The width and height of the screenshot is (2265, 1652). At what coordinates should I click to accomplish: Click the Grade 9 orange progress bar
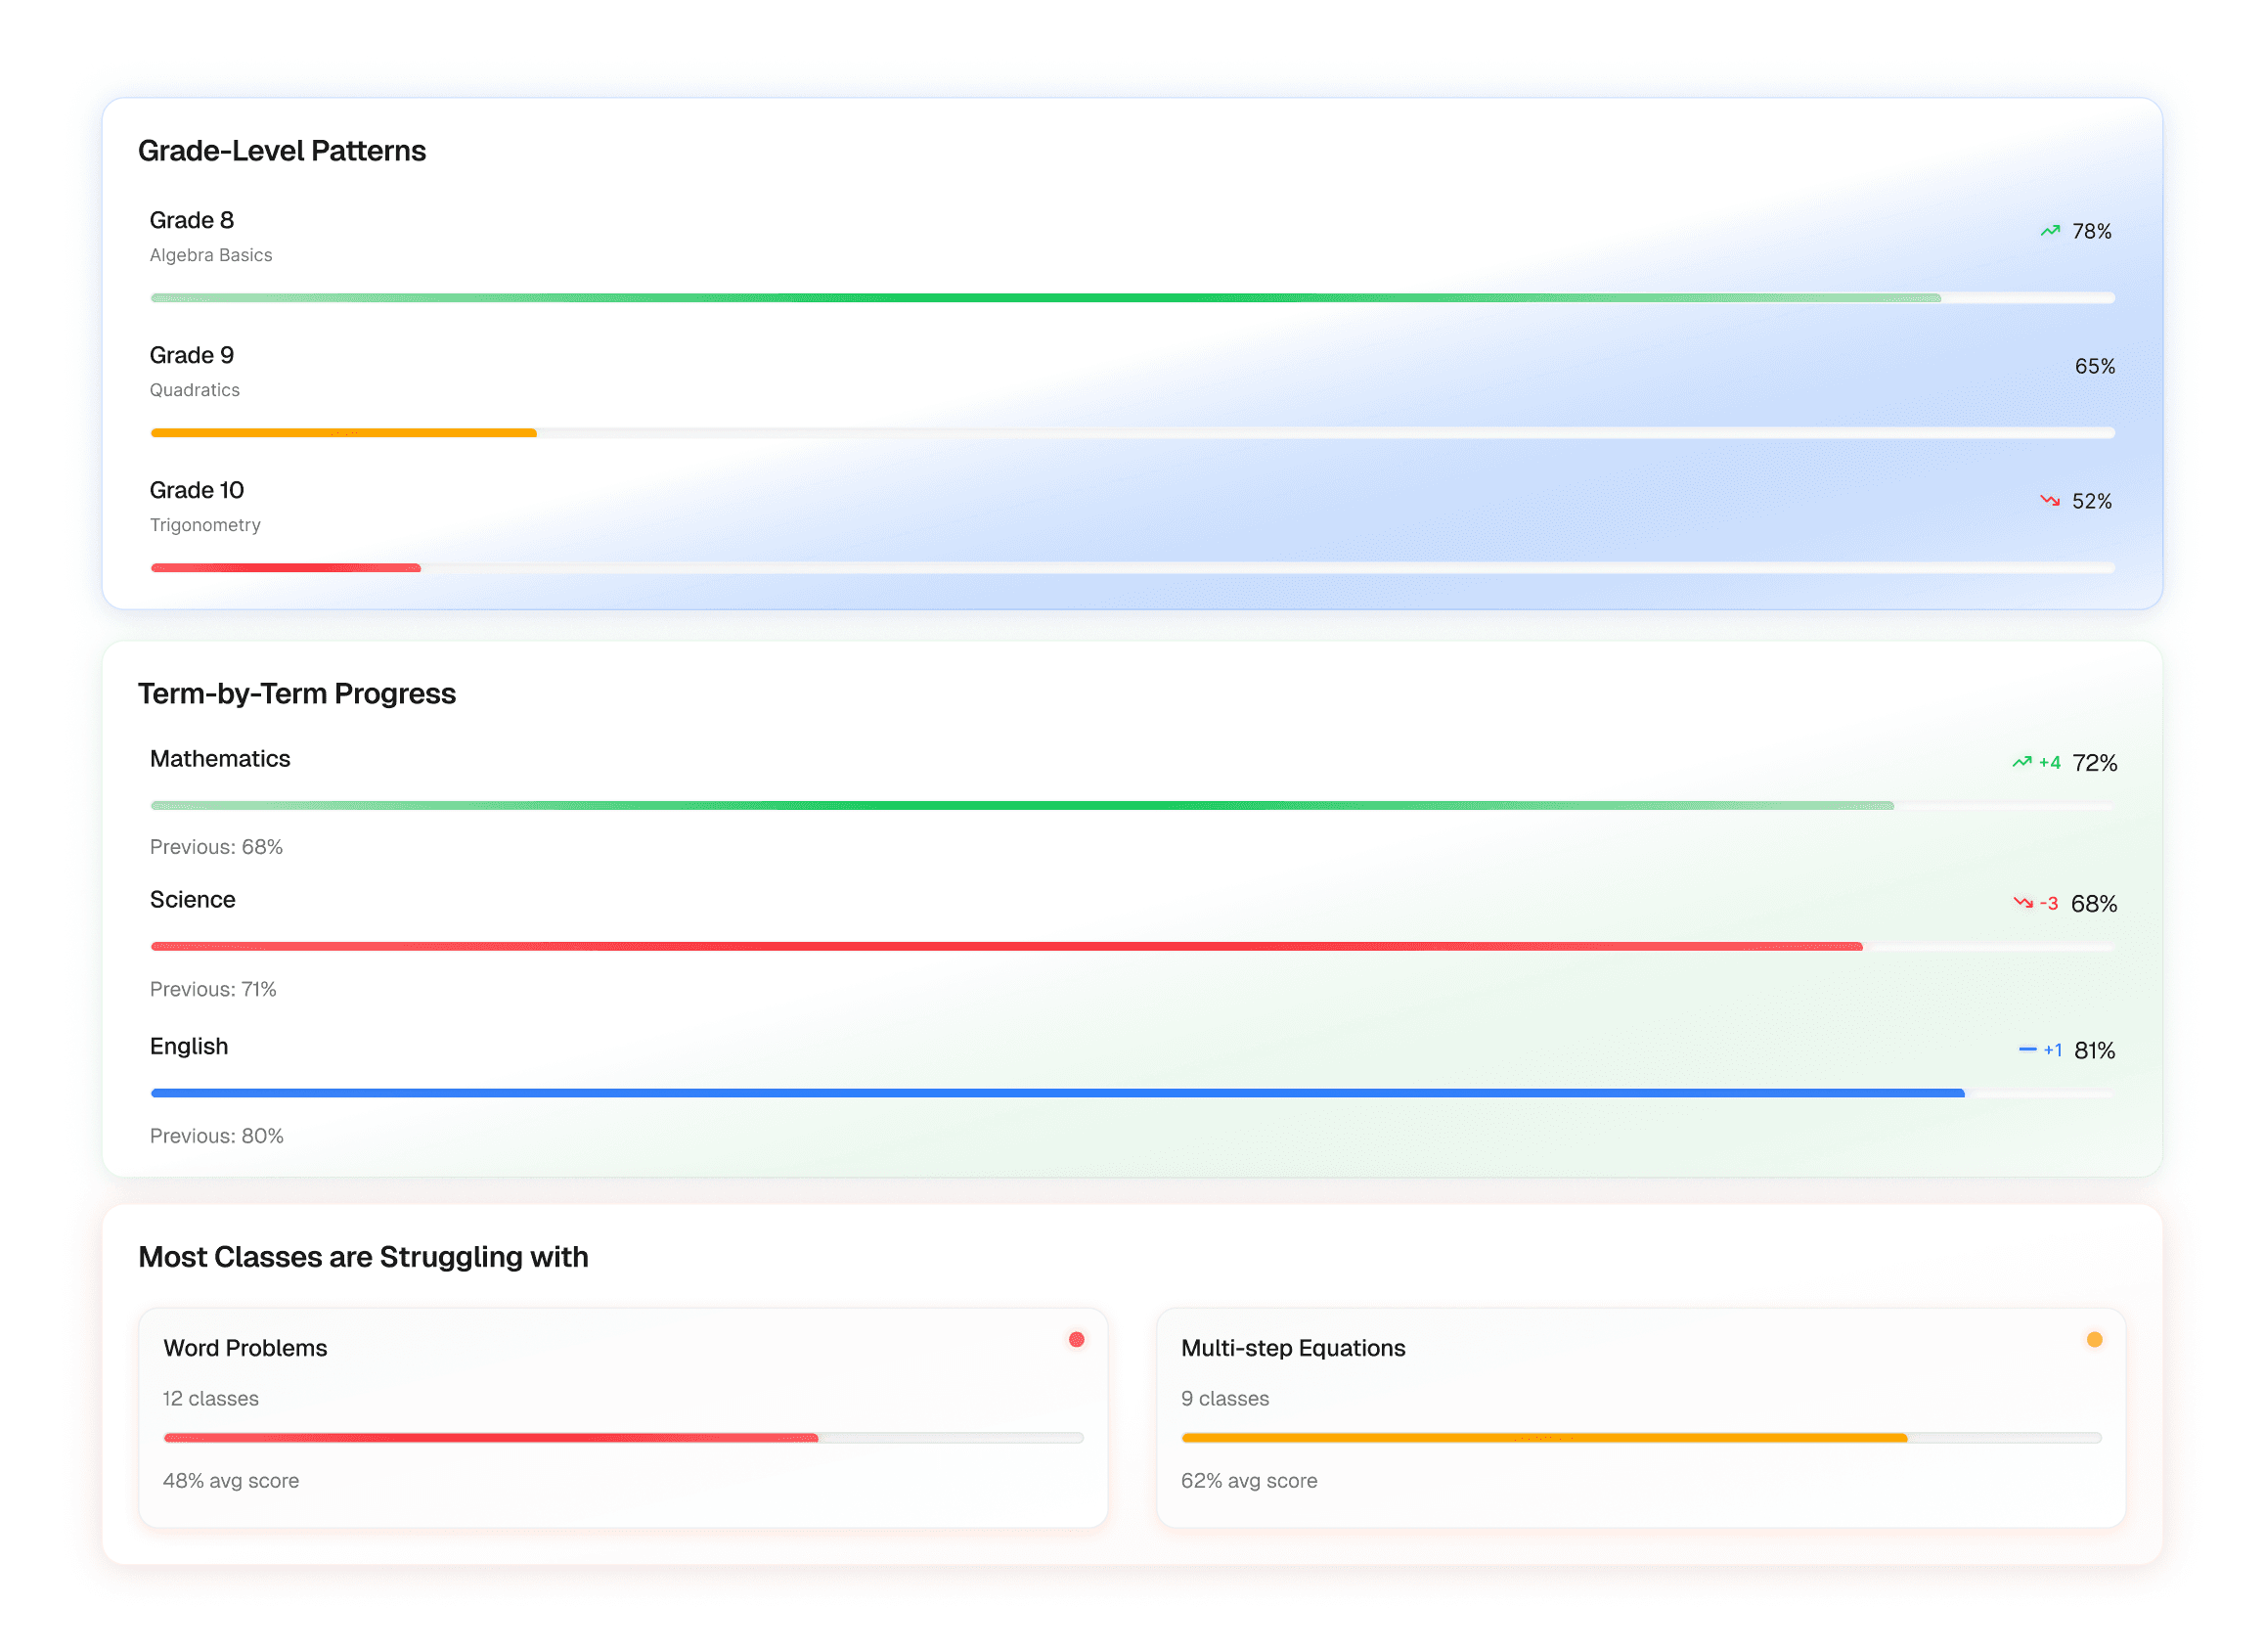(x=343, y=433)
